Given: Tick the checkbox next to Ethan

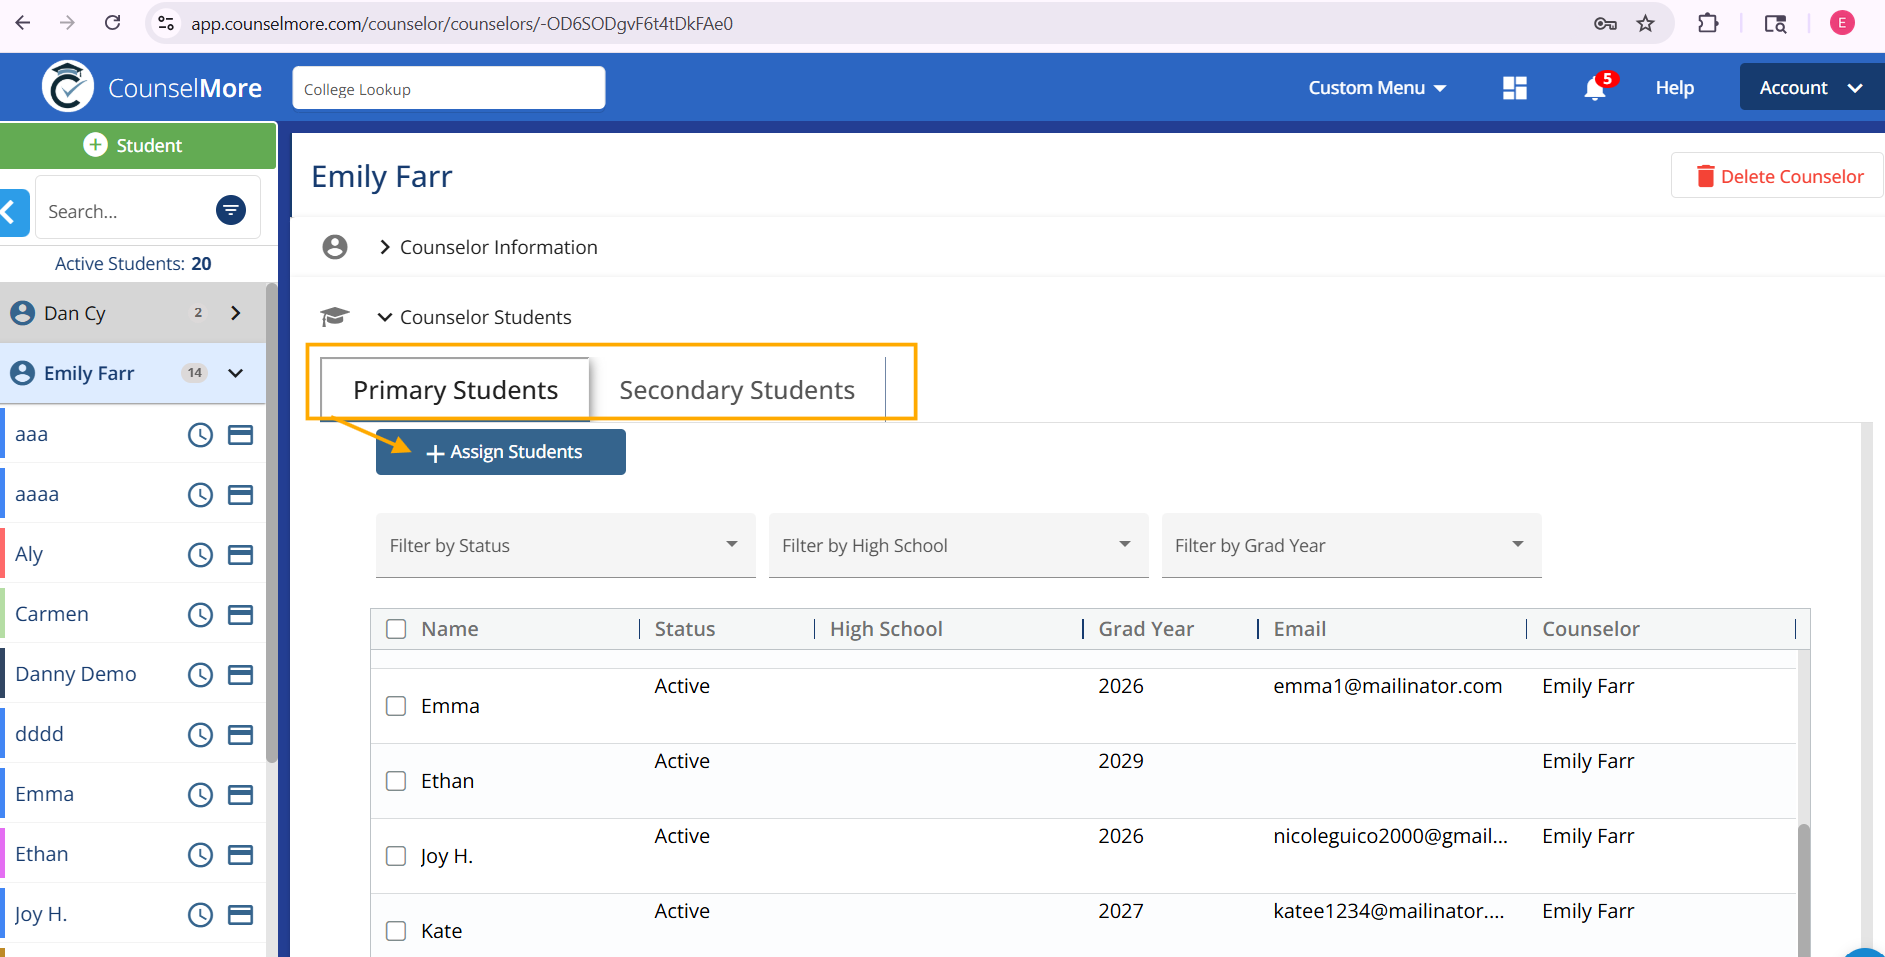Looking at the screenshot, I should pos(396,781).
